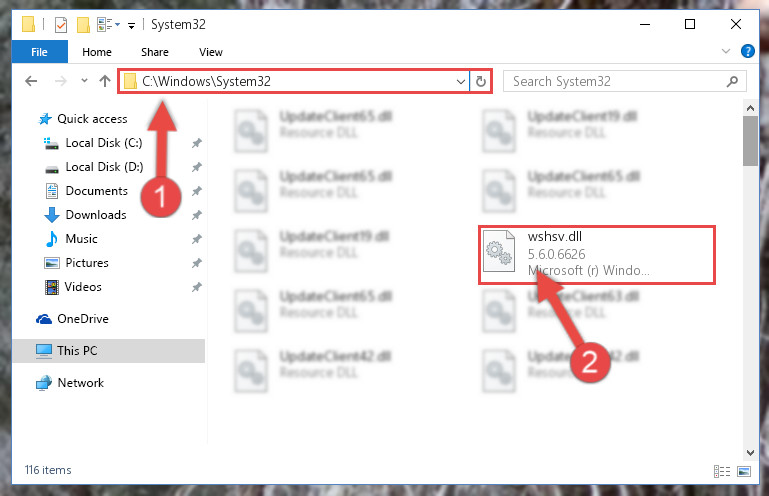Click the vertical scrollbar thumb
Screen dimensions: 769x496
[750, 141]
